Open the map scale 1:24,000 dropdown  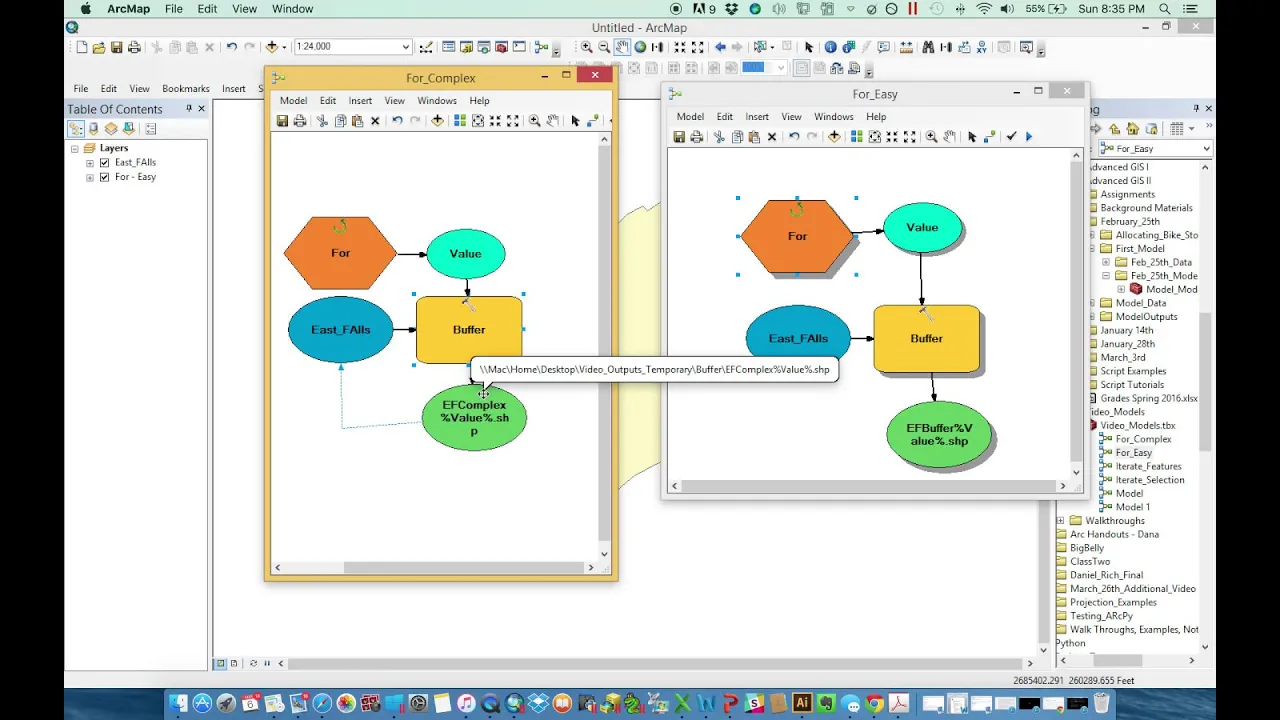coord(405,47)
